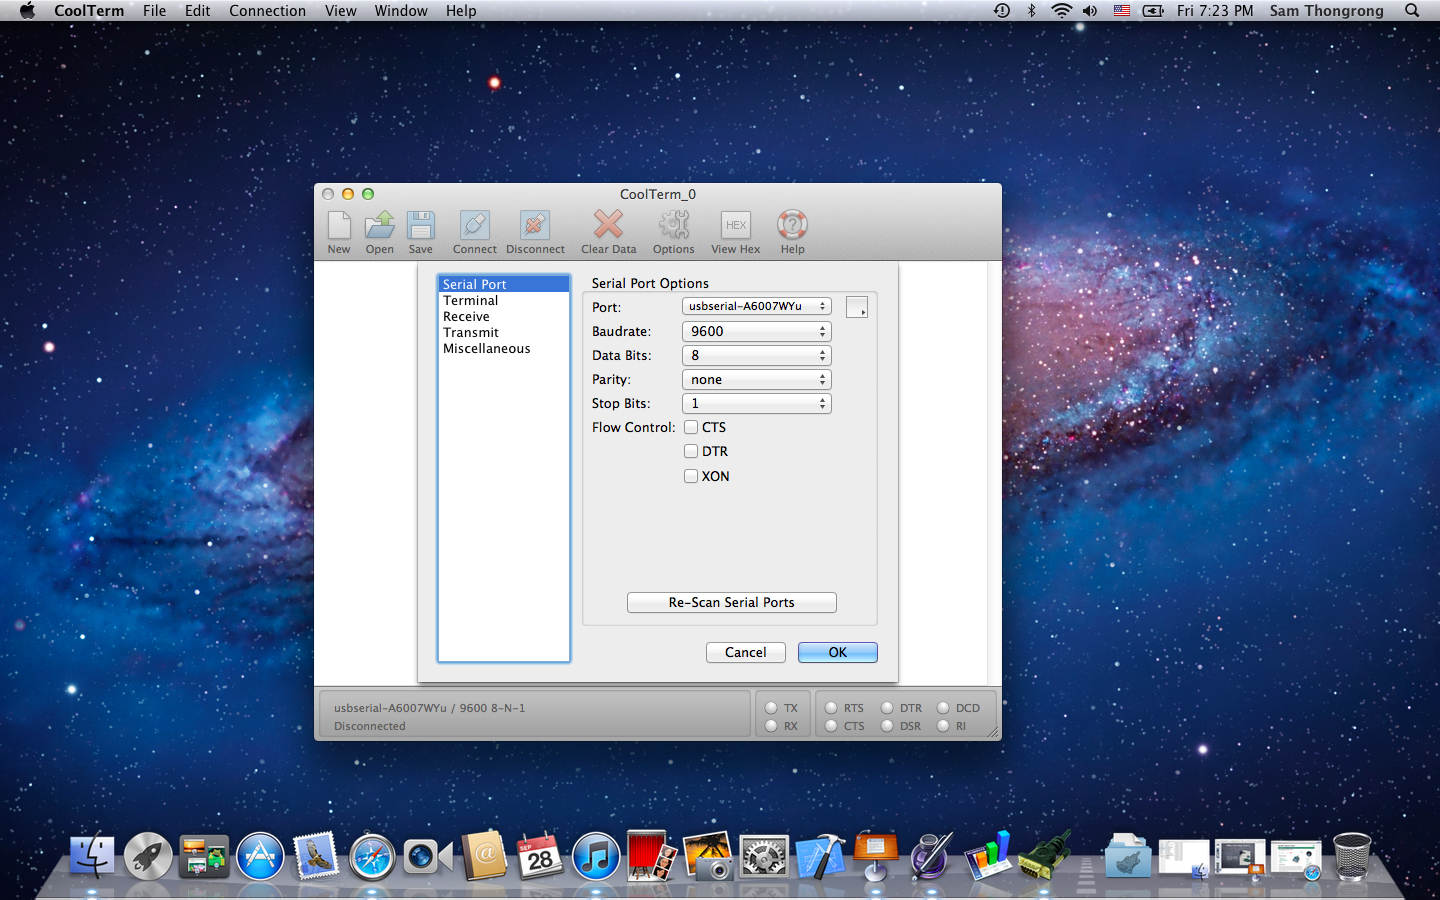Viewport: 1440px width, 900px height.
Task: Open the Parity dropdown showing none
Action: coord(757,379)
